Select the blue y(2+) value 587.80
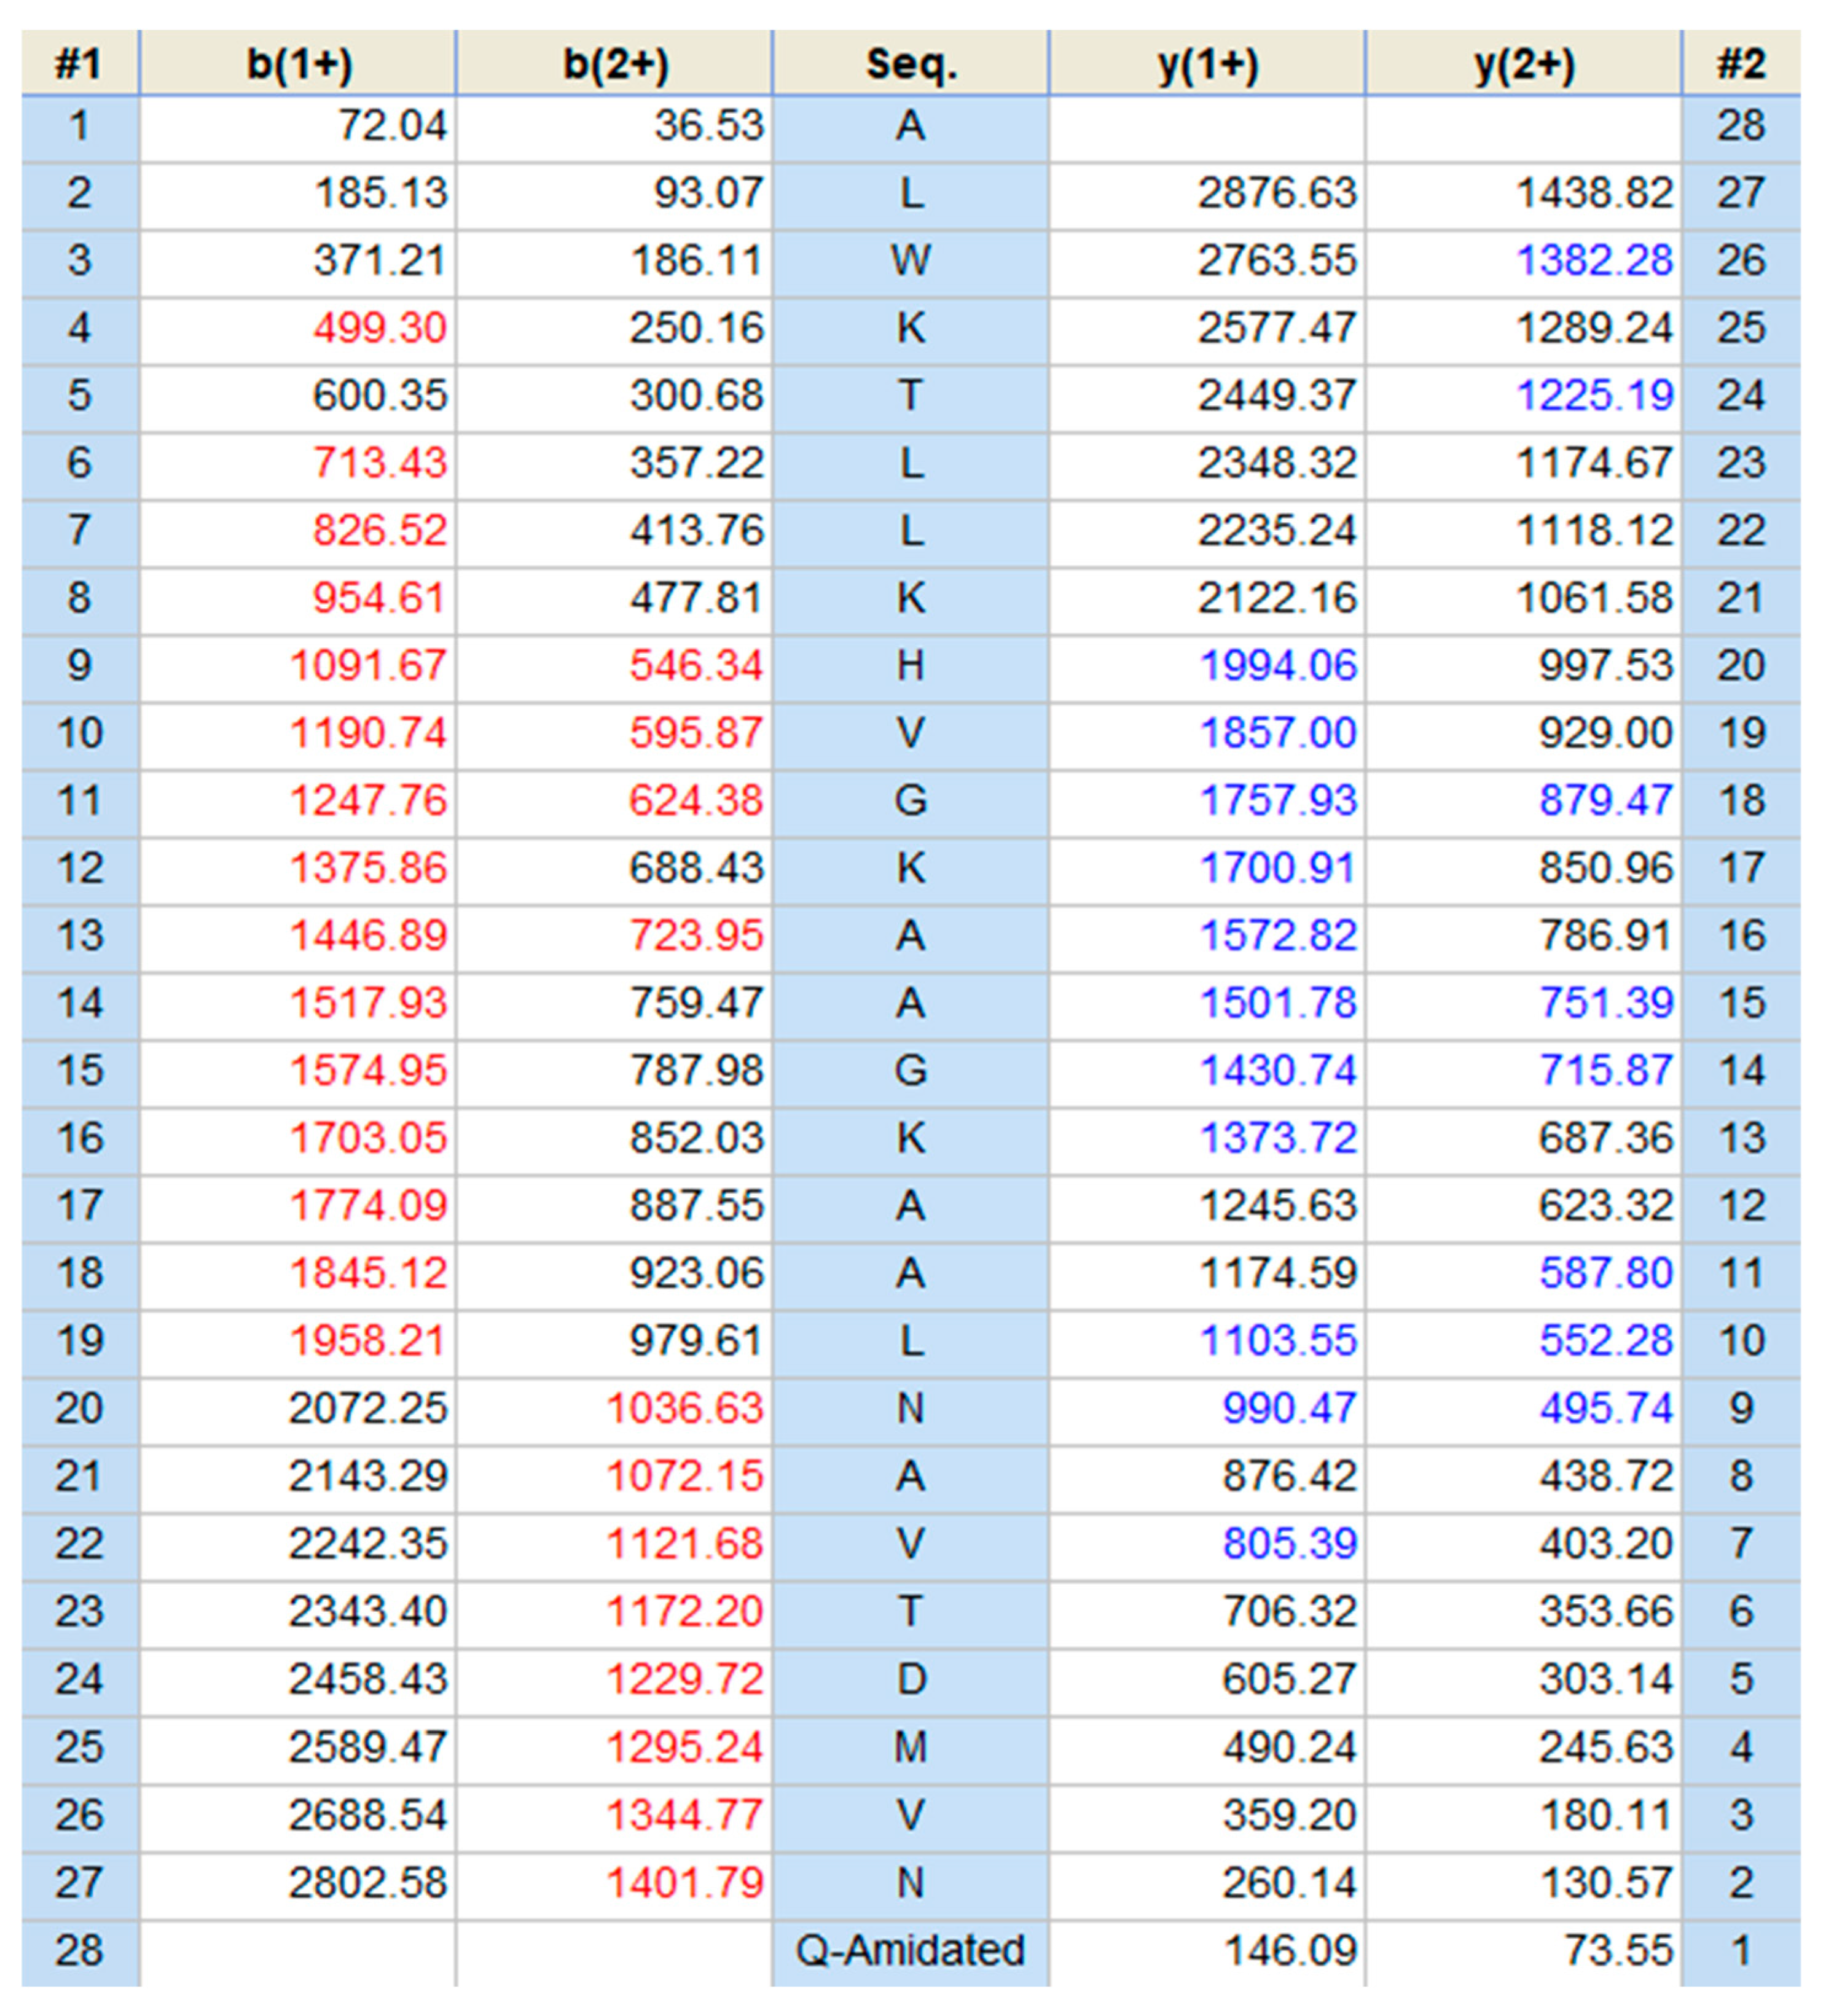Viewport: 1826px width, 2016px height. point(1606,1273)
